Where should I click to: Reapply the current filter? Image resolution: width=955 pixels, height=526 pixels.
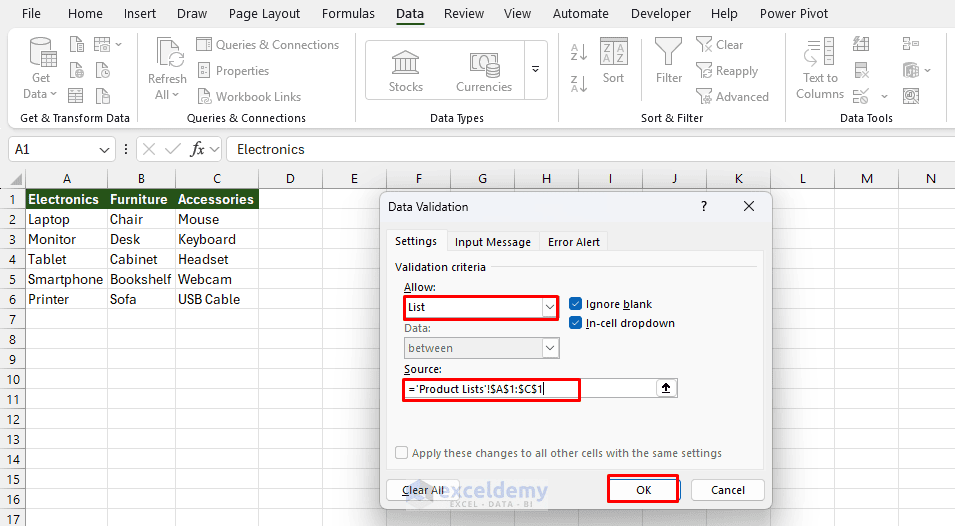(x=727, y=71)
